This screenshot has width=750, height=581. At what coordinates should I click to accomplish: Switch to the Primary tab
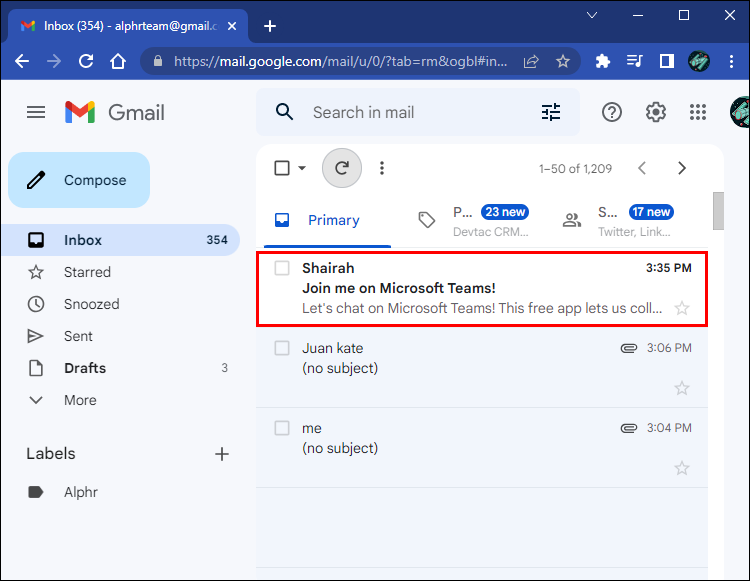pyautogui.click(x=327, y=220)
